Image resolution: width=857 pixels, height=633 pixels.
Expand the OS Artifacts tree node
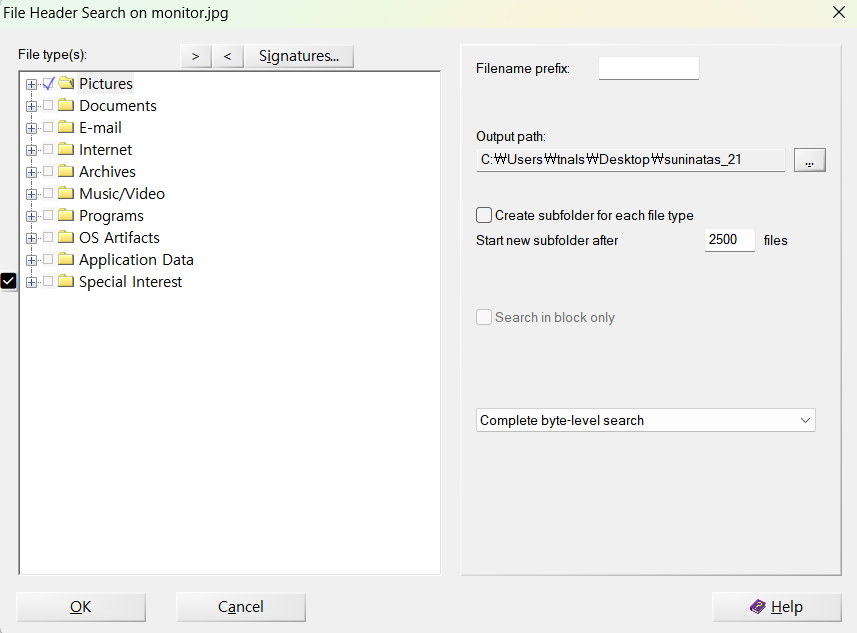pyautogui.click(x=31, y=238)
